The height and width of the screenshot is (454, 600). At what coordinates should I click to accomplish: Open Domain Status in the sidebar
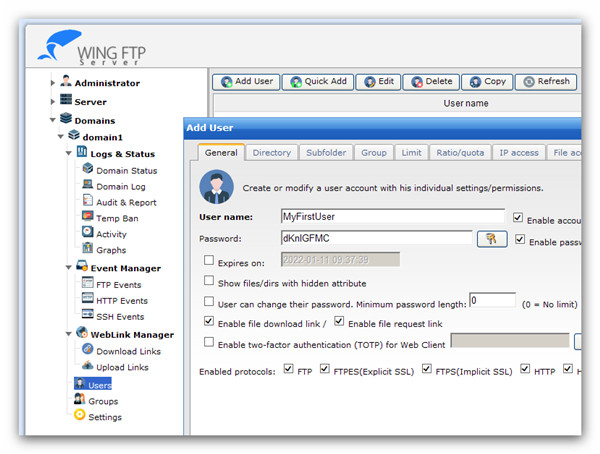coord(126,170)
